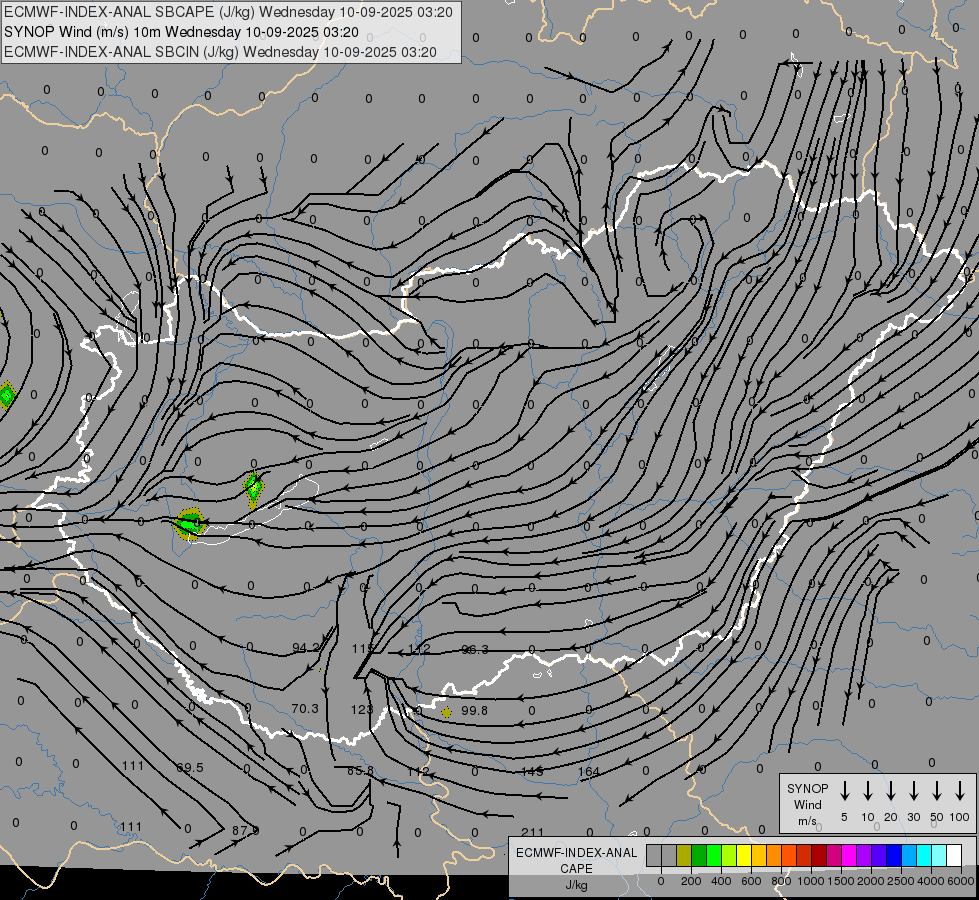Click the olive diamond beside 99.8

pos(446,712)
